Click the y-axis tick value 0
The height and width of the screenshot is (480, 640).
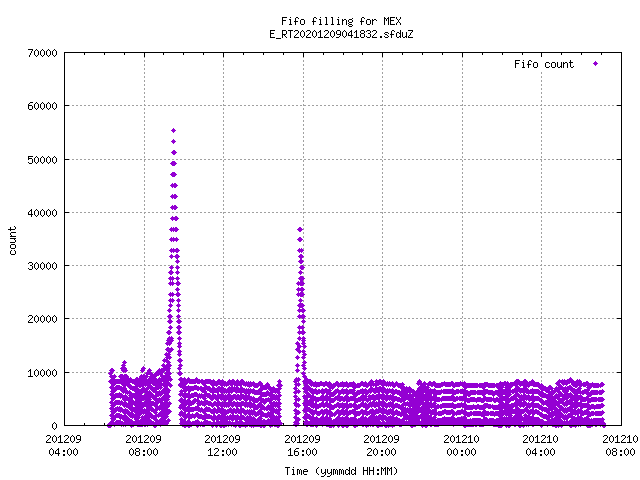[54, 426]
